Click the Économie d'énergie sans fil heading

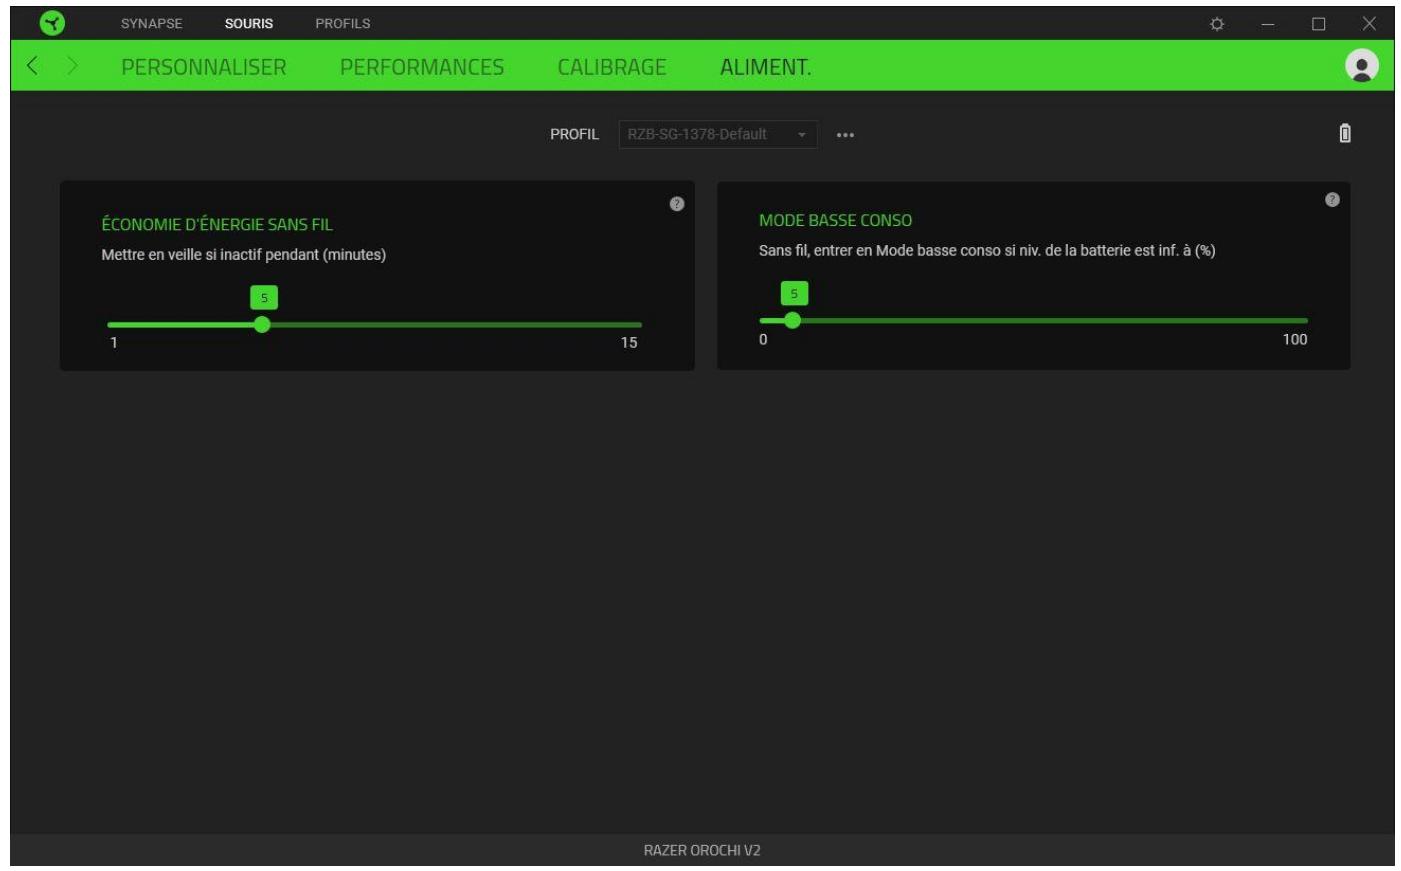point(217,224)
